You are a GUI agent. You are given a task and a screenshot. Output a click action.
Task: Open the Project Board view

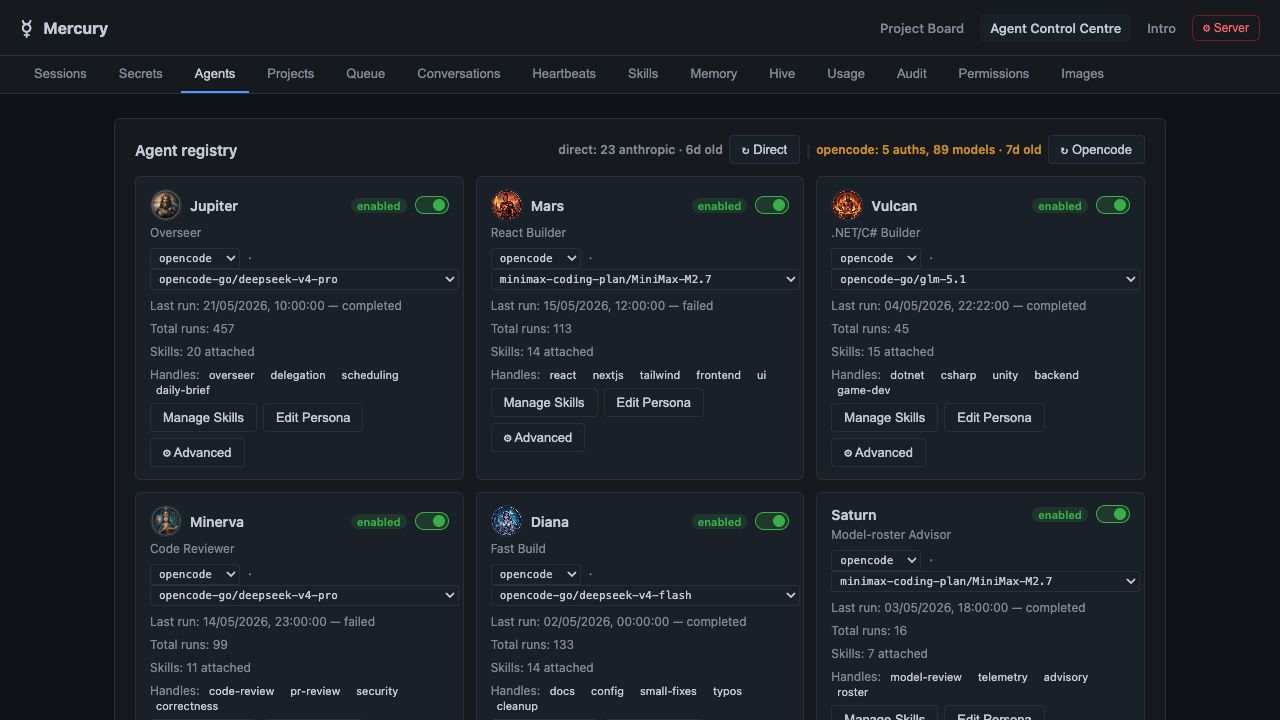(x=922, y=28)
